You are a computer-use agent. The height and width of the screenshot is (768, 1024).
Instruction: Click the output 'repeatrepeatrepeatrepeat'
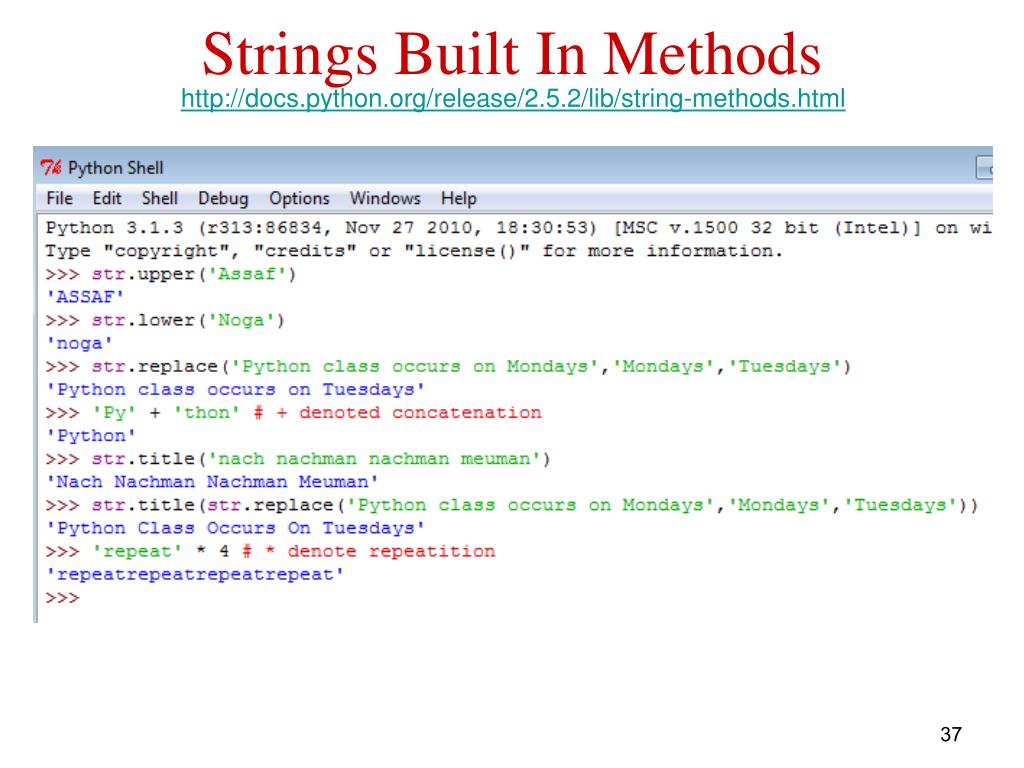click(195, 575)
